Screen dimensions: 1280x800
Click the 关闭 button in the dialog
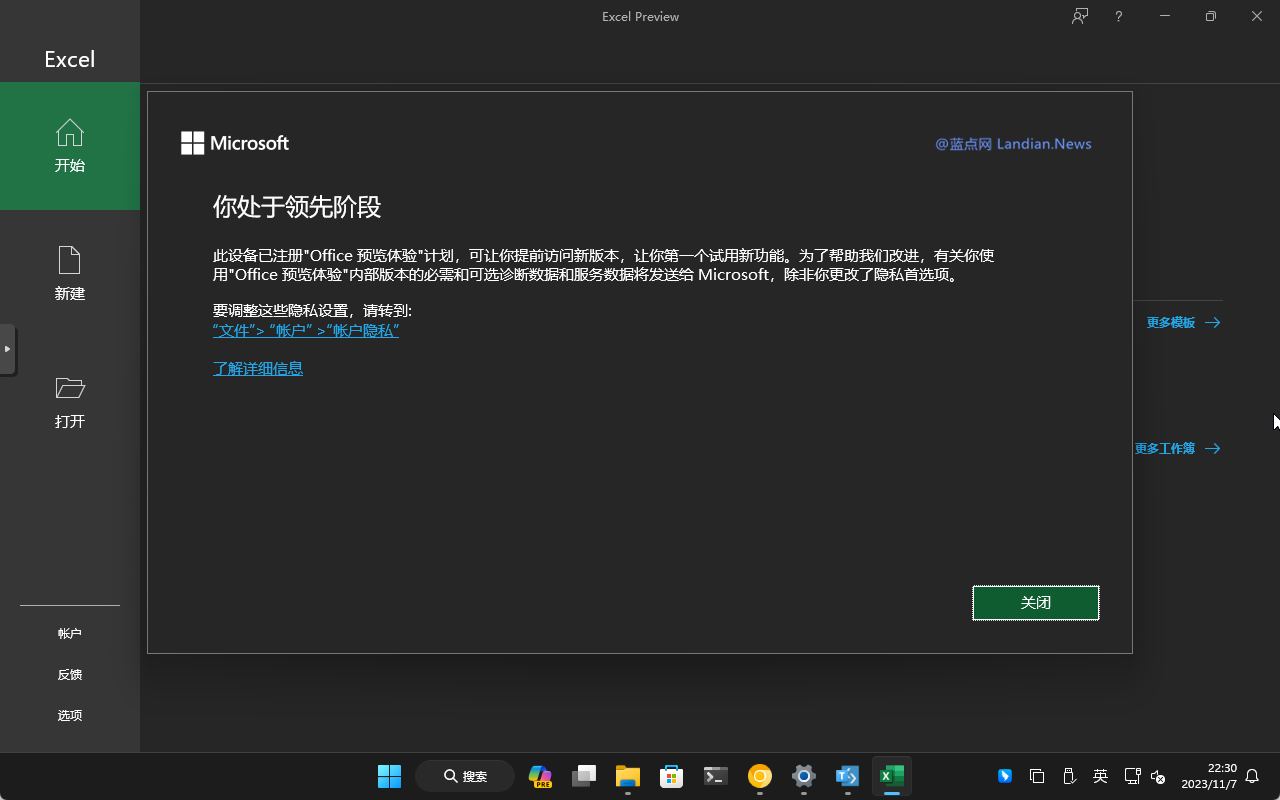[1035, 603]
